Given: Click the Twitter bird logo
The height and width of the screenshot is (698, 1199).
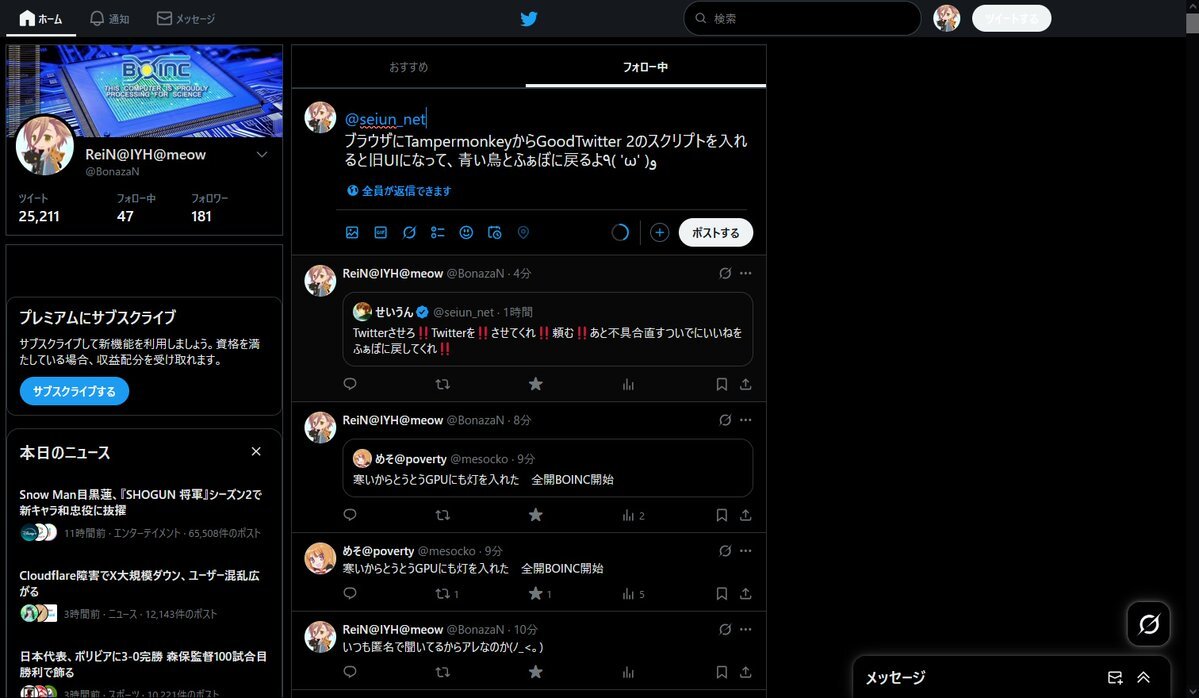Looking at the screenshot, I should click(529, 19).
